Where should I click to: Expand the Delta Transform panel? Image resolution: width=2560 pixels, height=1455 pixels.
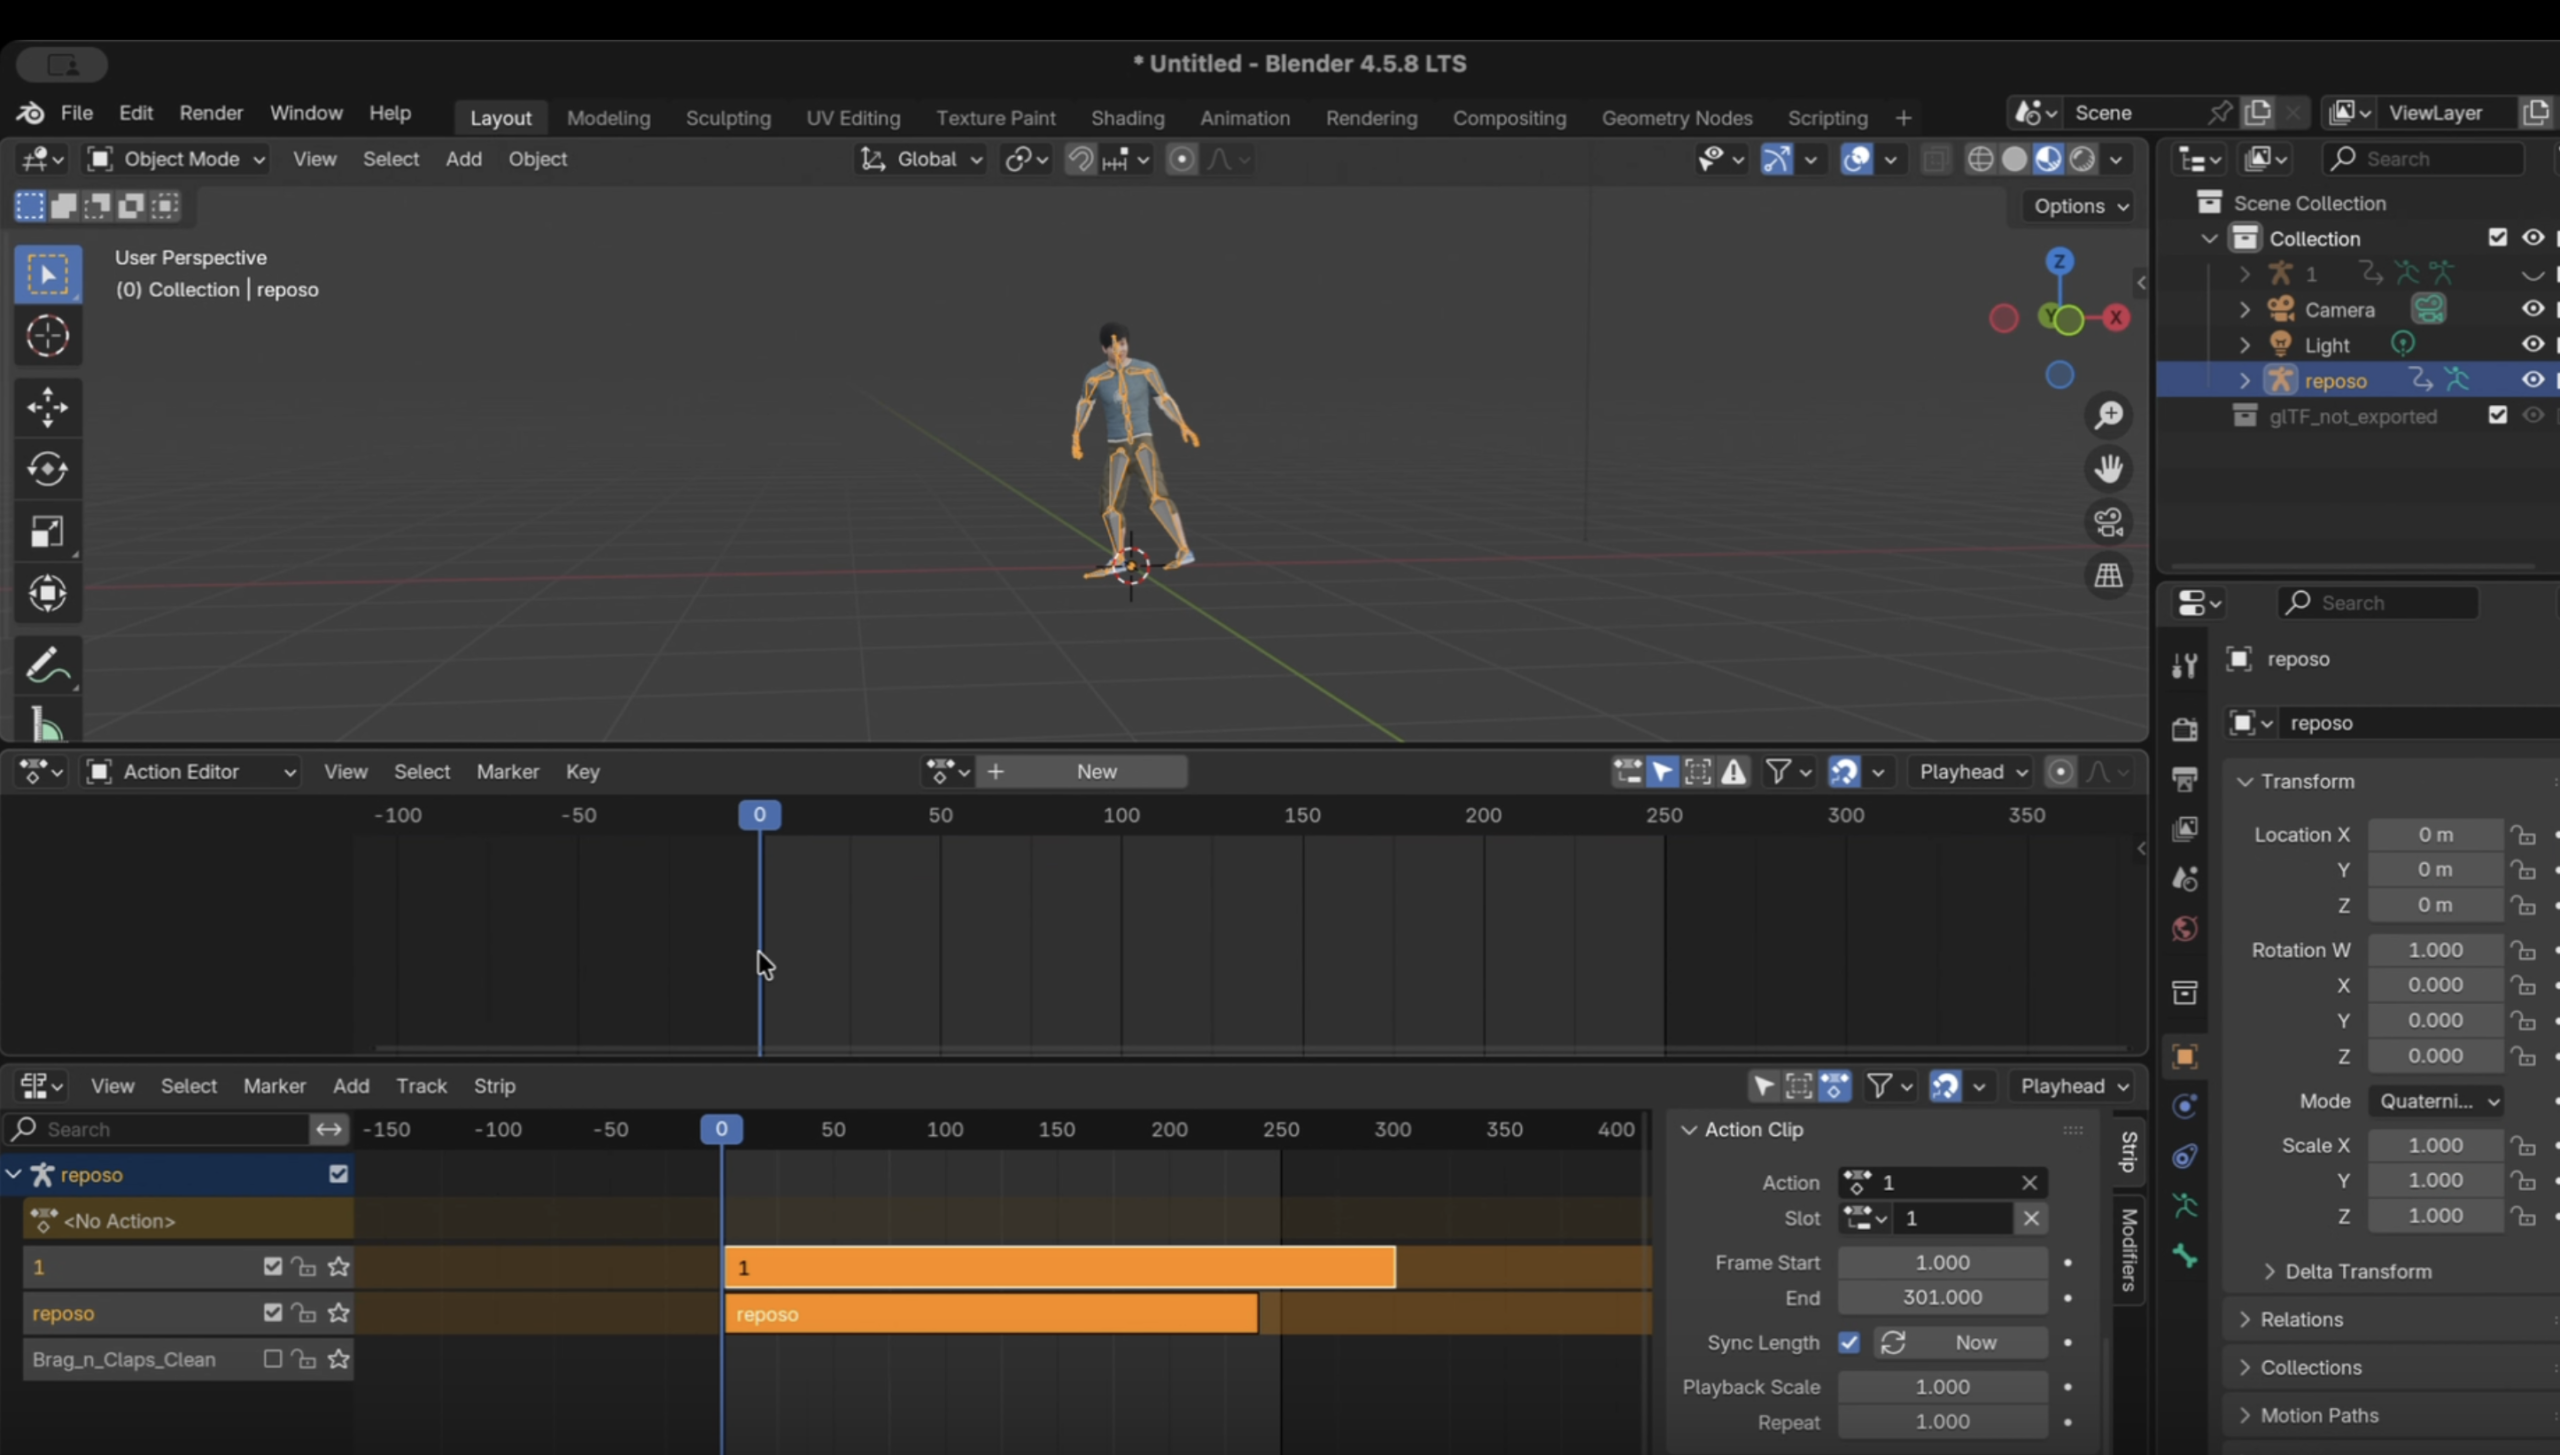pos(2357,1271)
